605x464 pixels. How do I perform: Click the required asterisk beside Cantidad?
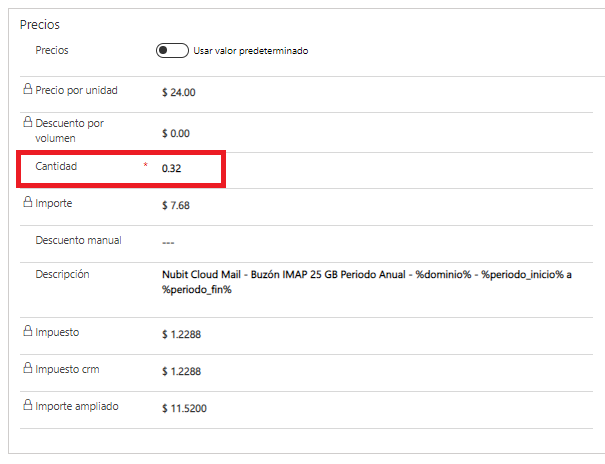point(146,166)
